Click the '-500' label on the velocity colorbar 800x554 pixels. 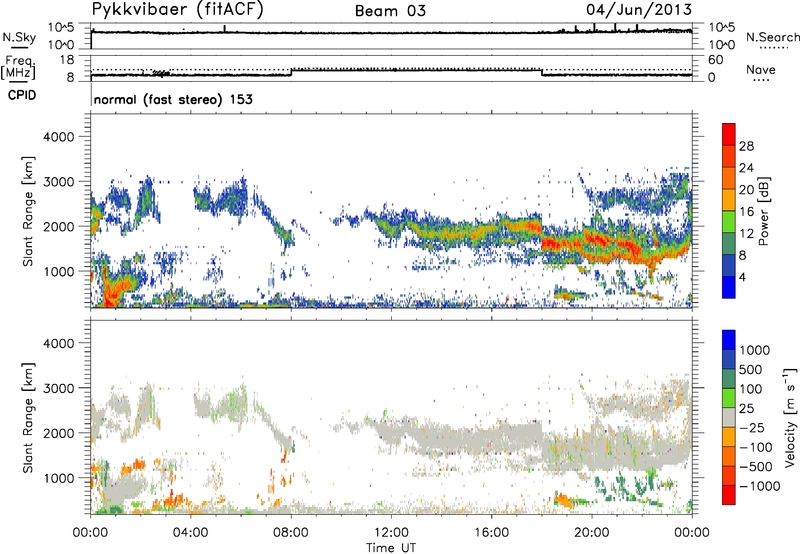pos(757,467)
